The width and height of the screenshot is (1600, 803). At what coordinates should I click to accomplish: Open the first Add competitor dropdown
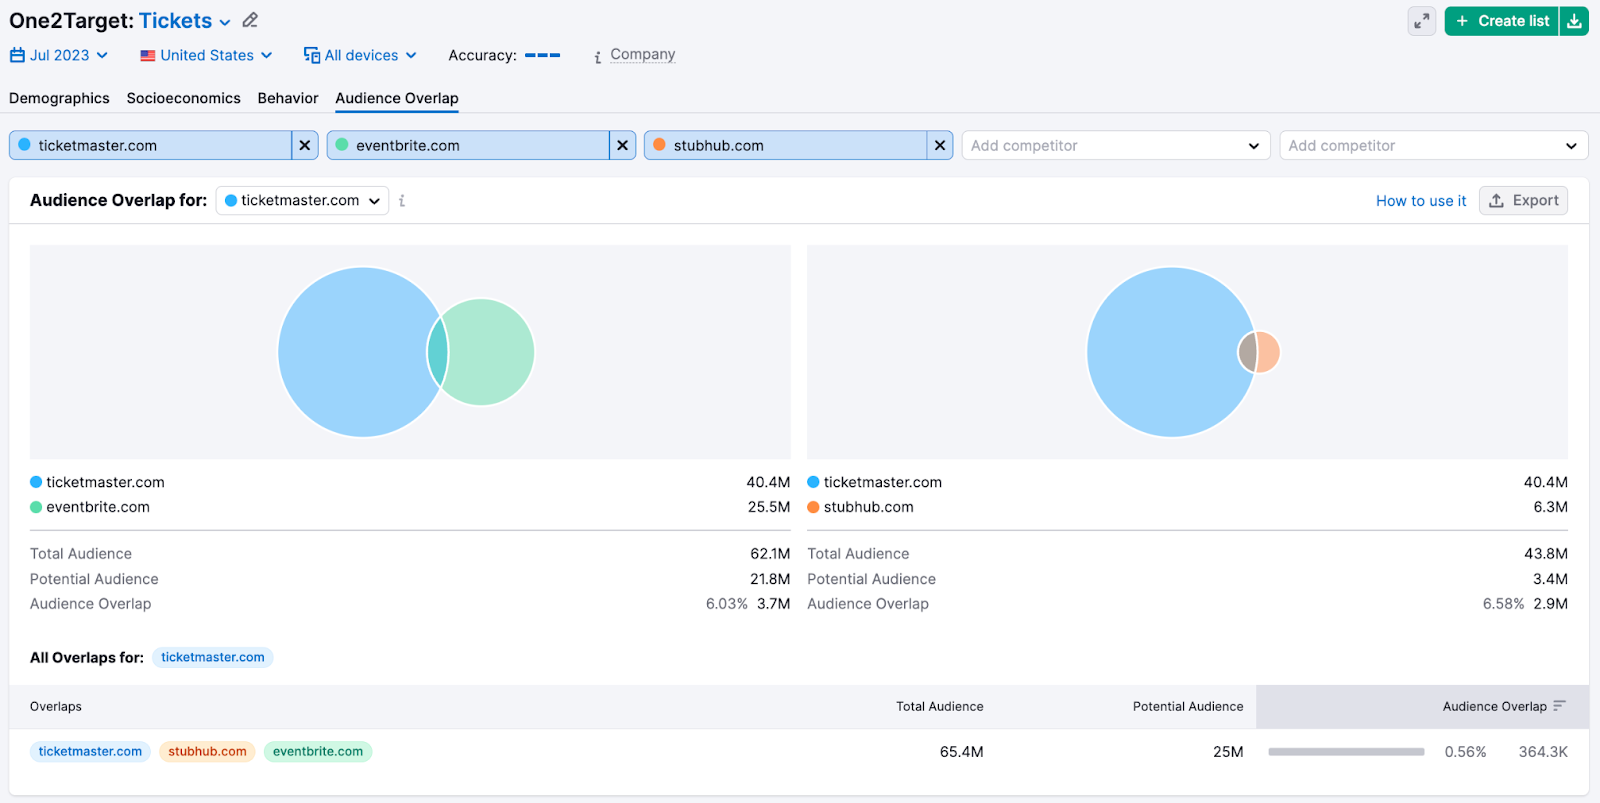click(1116, 145)
